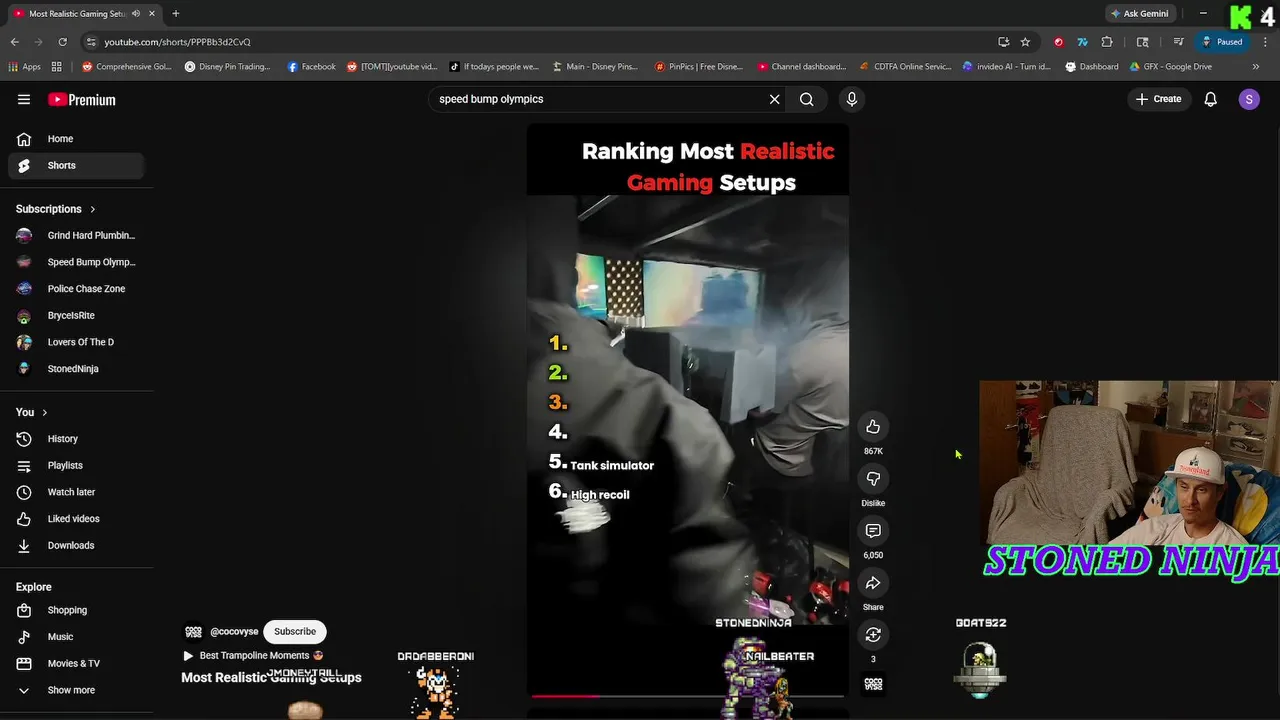Open the account avatar menu
The image size is (1280, 720).
[1249, 99]
